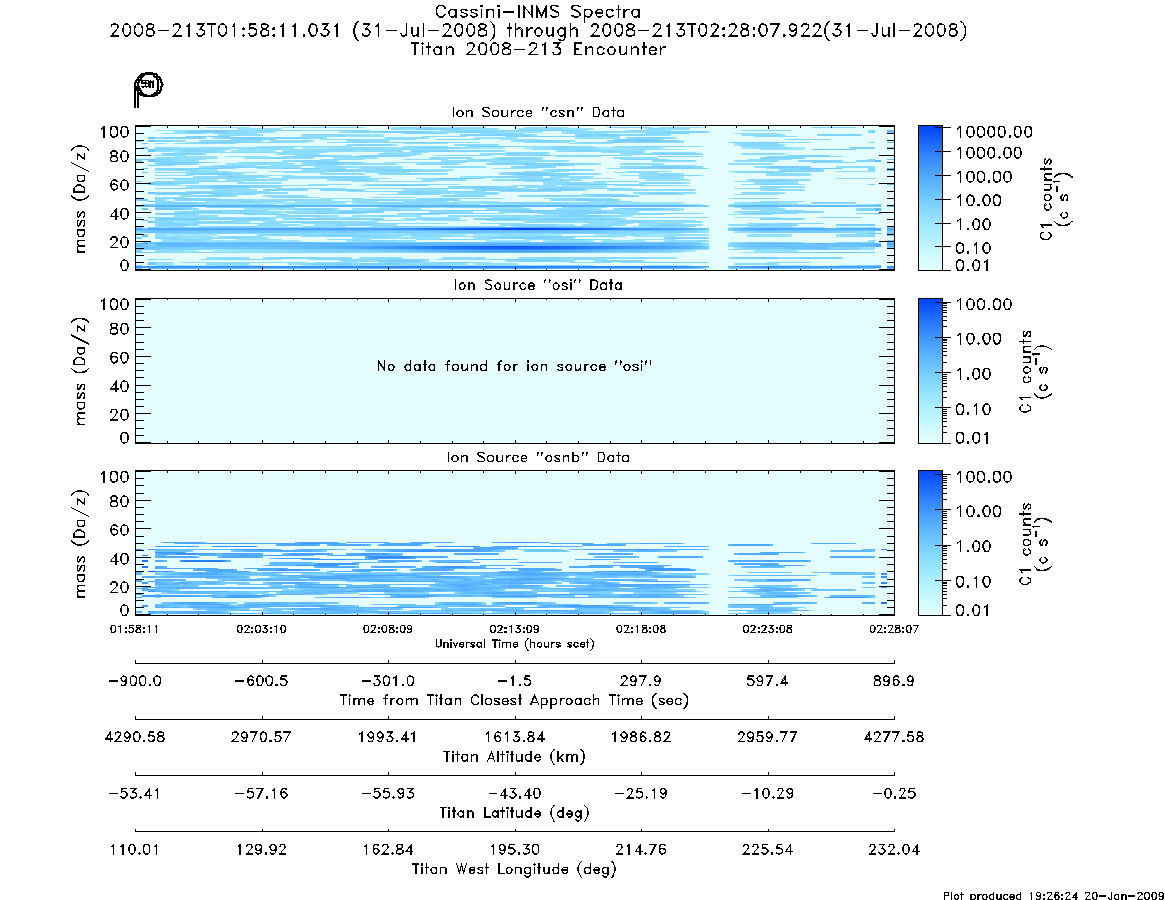Screen dimensions: 1165x900
Task: Click the csn plot color scale bar
Action: [x=930, y=198]
